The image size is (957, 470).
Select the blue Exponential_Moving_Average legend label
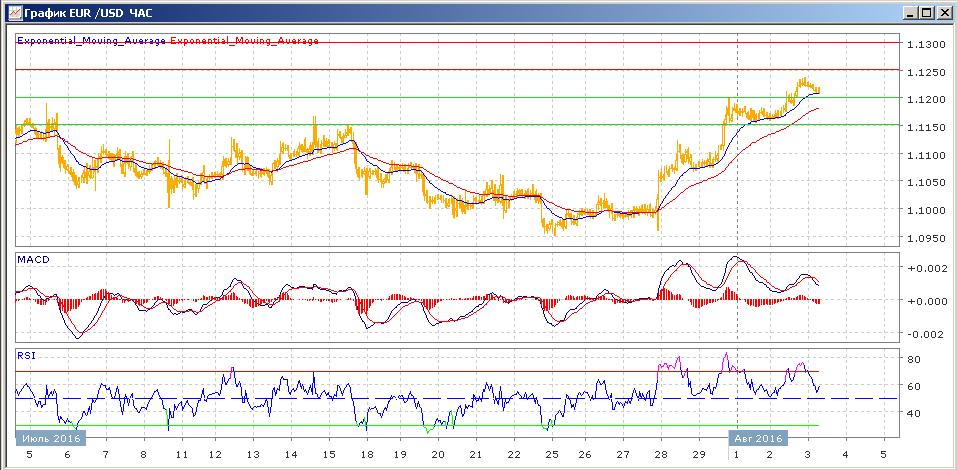[92, 41]
